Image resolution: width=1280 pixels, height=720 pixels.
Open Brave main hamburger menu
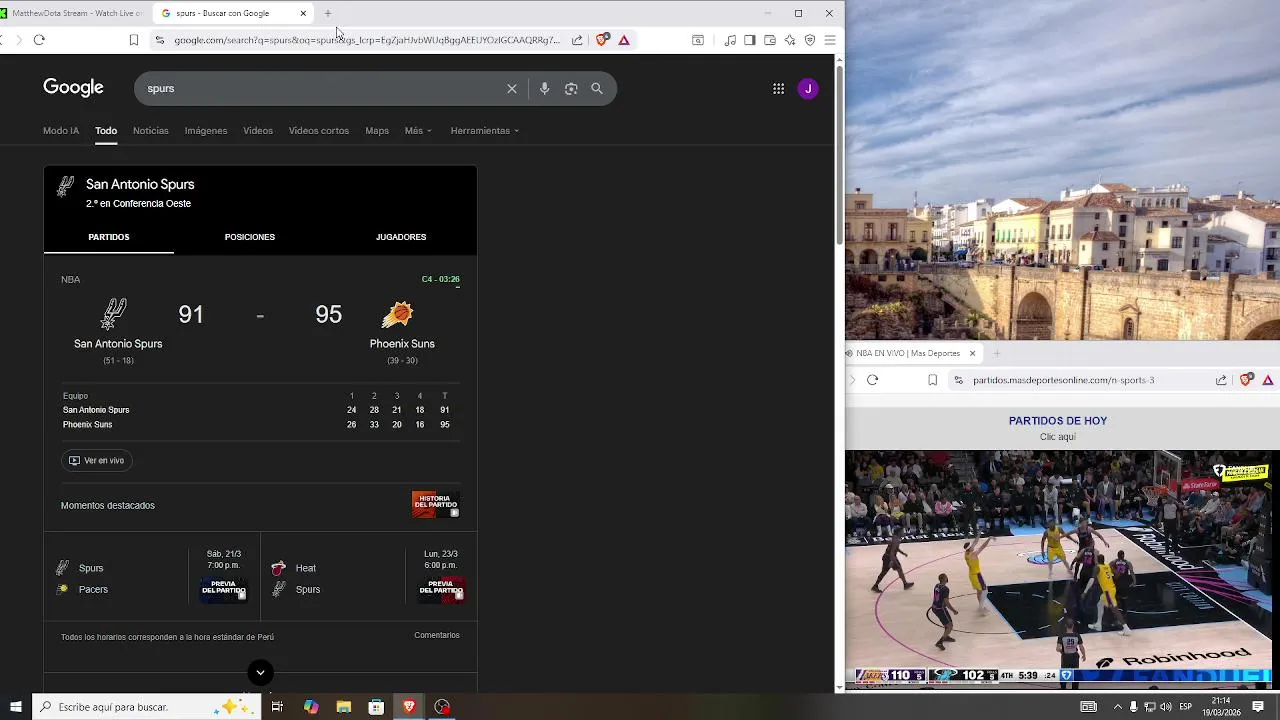830,40
